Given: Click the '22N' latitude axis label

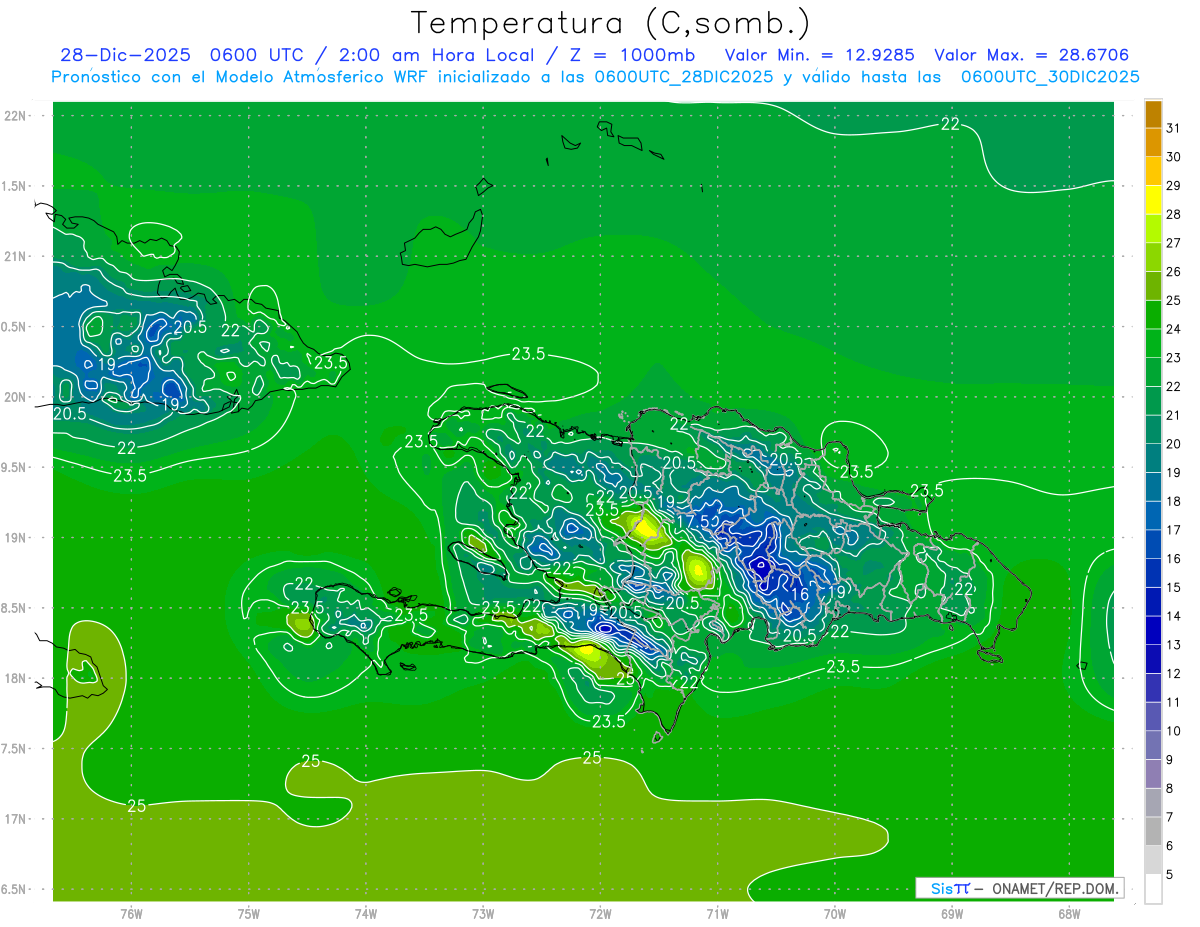Looking at the screenshot, I should (15, 116).
